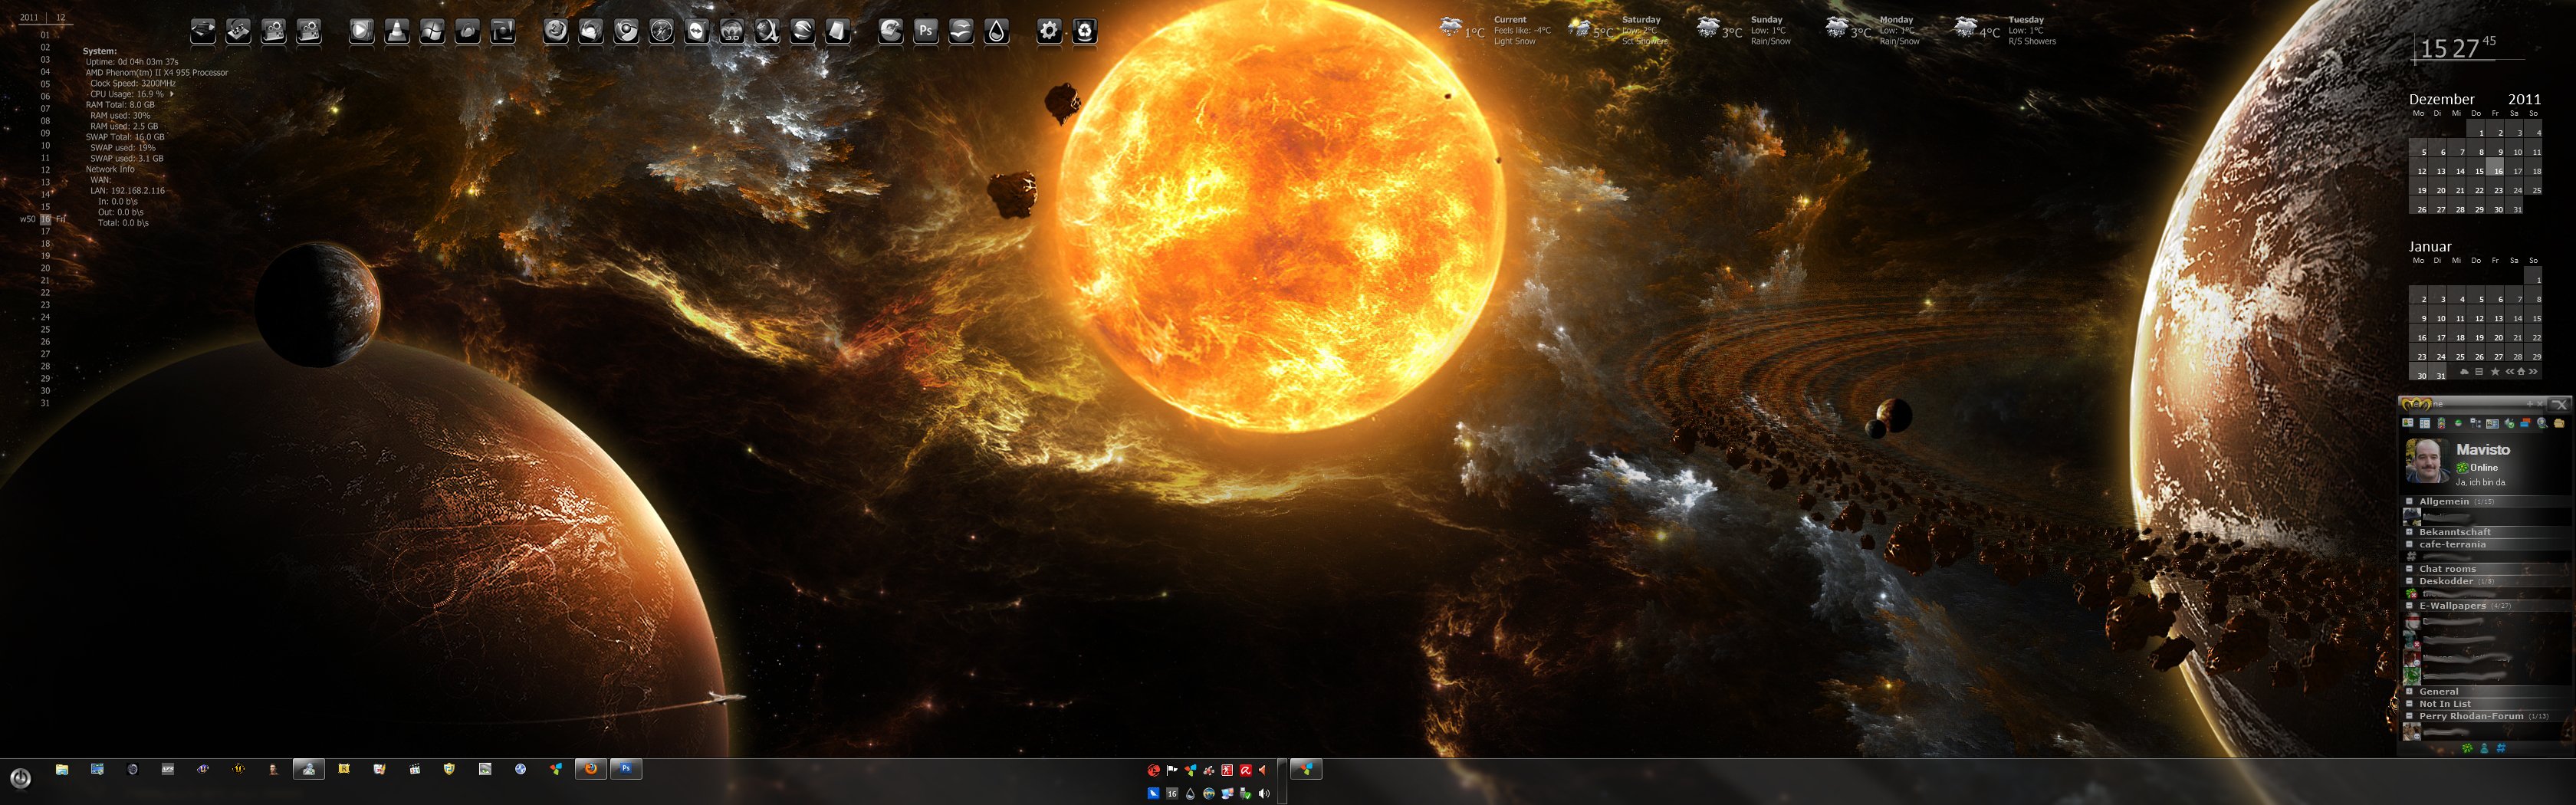Screen dimensions: 2576x805
Task: Switch to Firefox taskbar button
Action: click(x=591, y=769)
